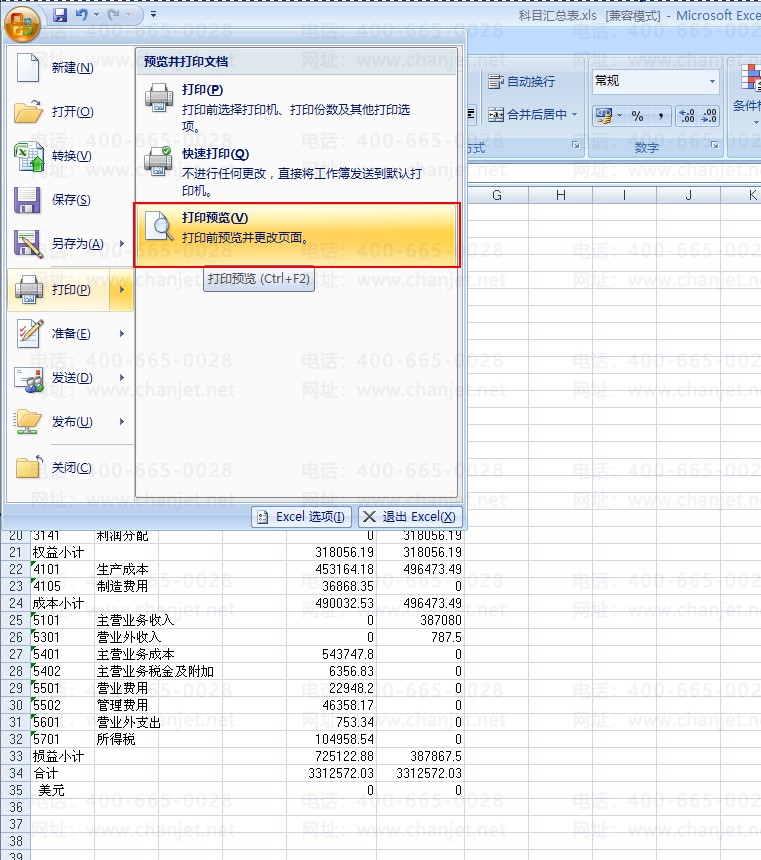Image resolution: width=761 pixels, height=860 pixels.
Task: Choose Print Preview (打印预览) option
Action: [x=296, y=235]
